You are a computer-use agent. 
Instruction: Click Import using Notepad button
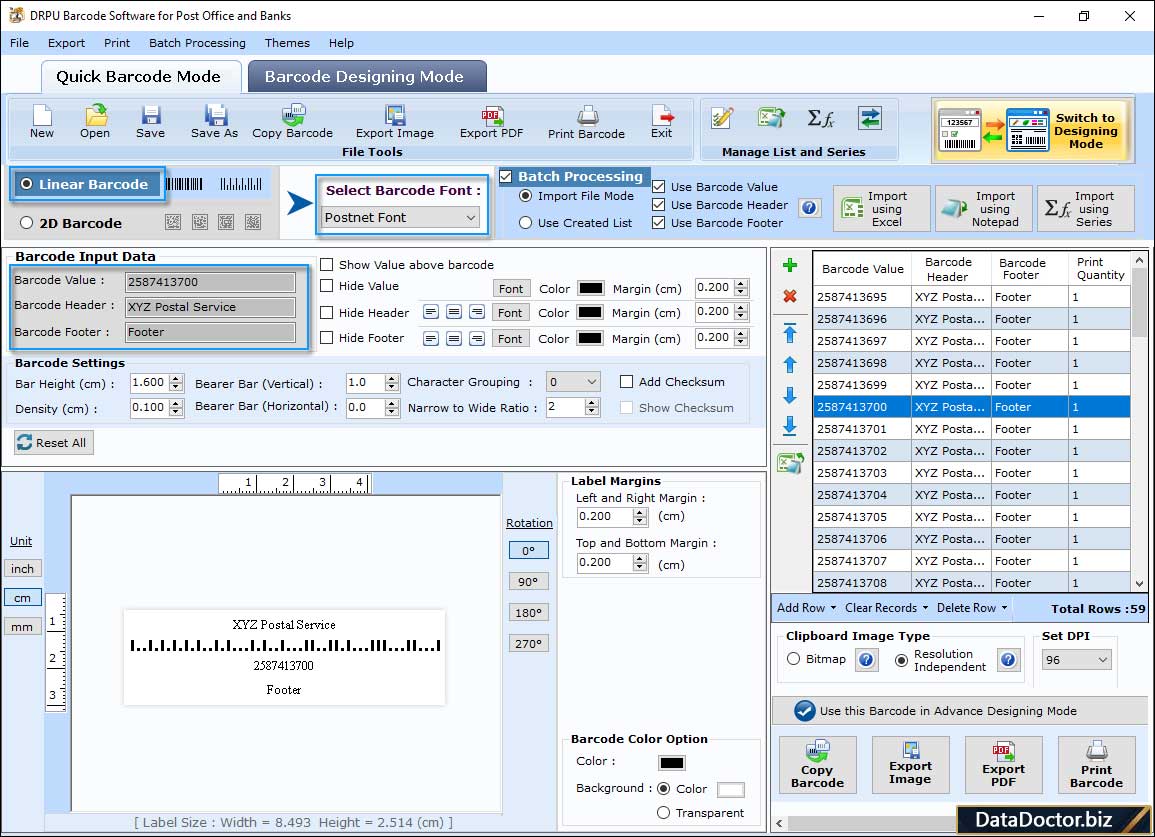[x=984, y=209]
